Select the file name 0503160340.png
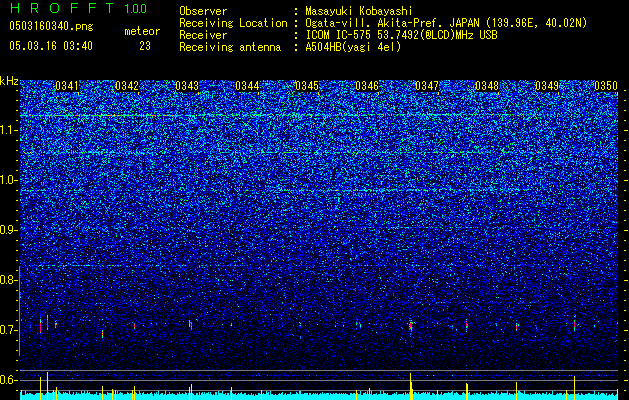Image resolution: width=629 pixels, height=400 pixels. (x=51, y=26)
